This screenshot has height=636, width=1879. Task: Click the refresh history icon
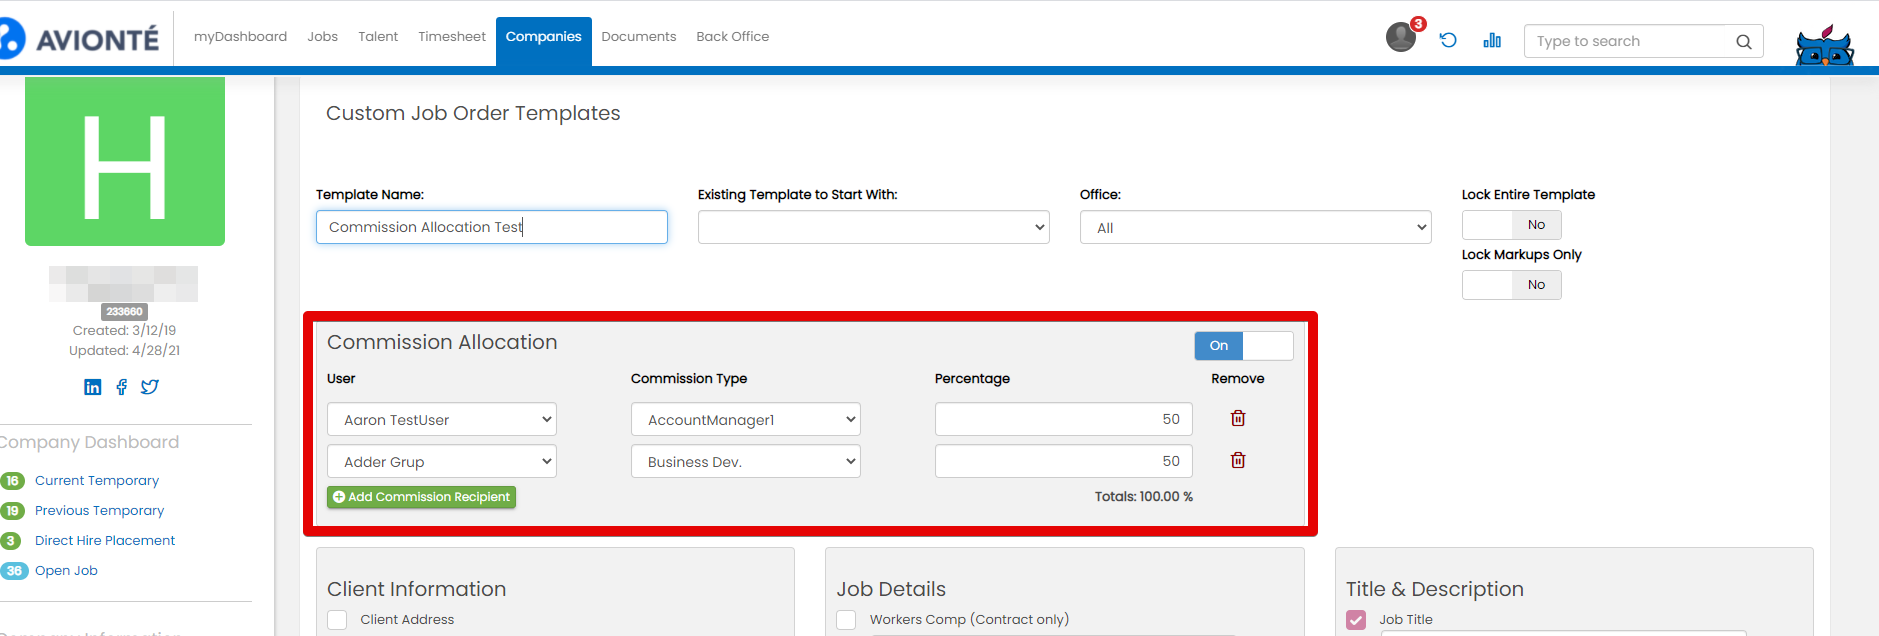click(1448, 40)
